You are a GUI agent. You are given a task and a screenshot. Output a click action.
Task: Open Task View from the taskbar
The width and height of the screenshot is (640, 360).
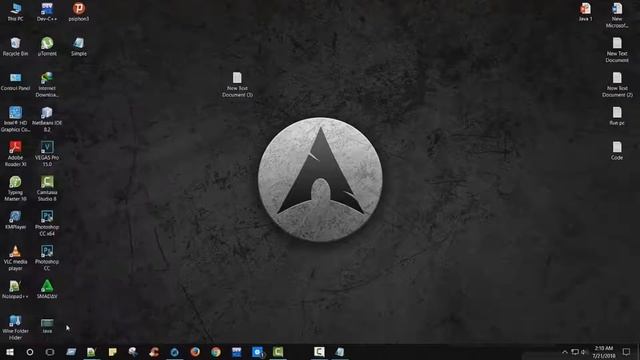coord(50,352)
